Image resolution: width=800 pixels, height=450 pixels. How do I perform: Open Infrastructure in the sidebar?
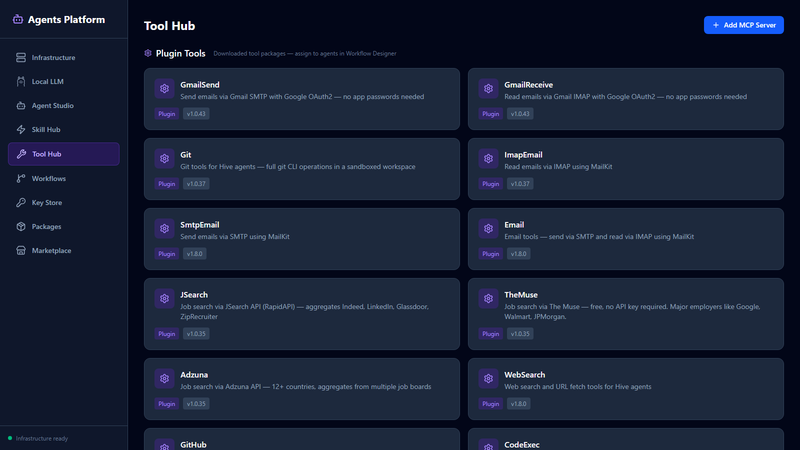click(53, 58)
